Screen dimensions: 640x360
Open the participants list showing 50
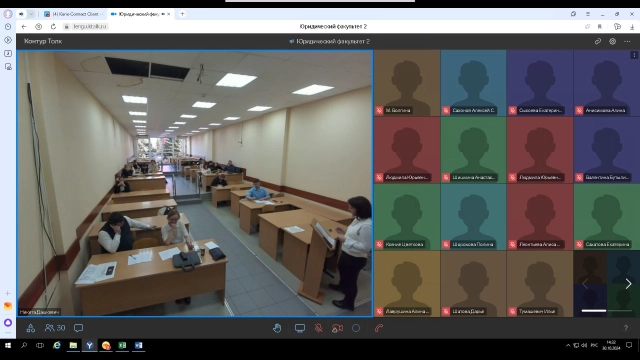tap(55, 328)
